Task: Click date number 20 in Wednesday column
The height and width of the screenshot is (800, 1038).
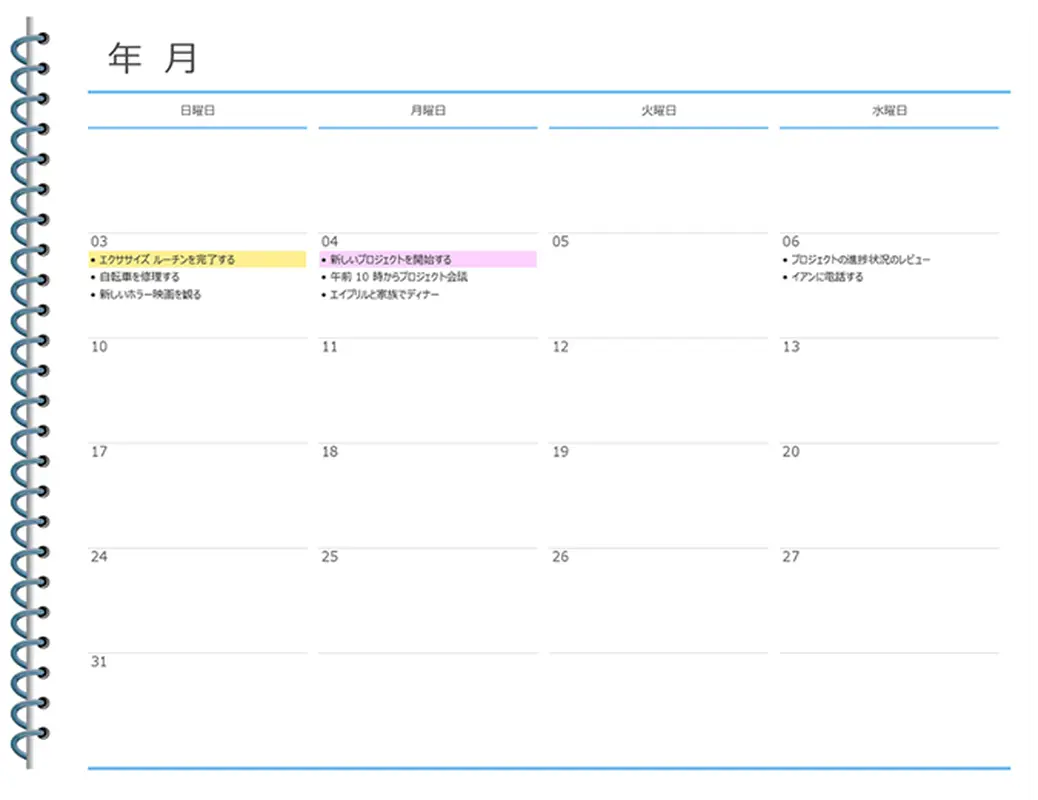Action: pos(791,452)
